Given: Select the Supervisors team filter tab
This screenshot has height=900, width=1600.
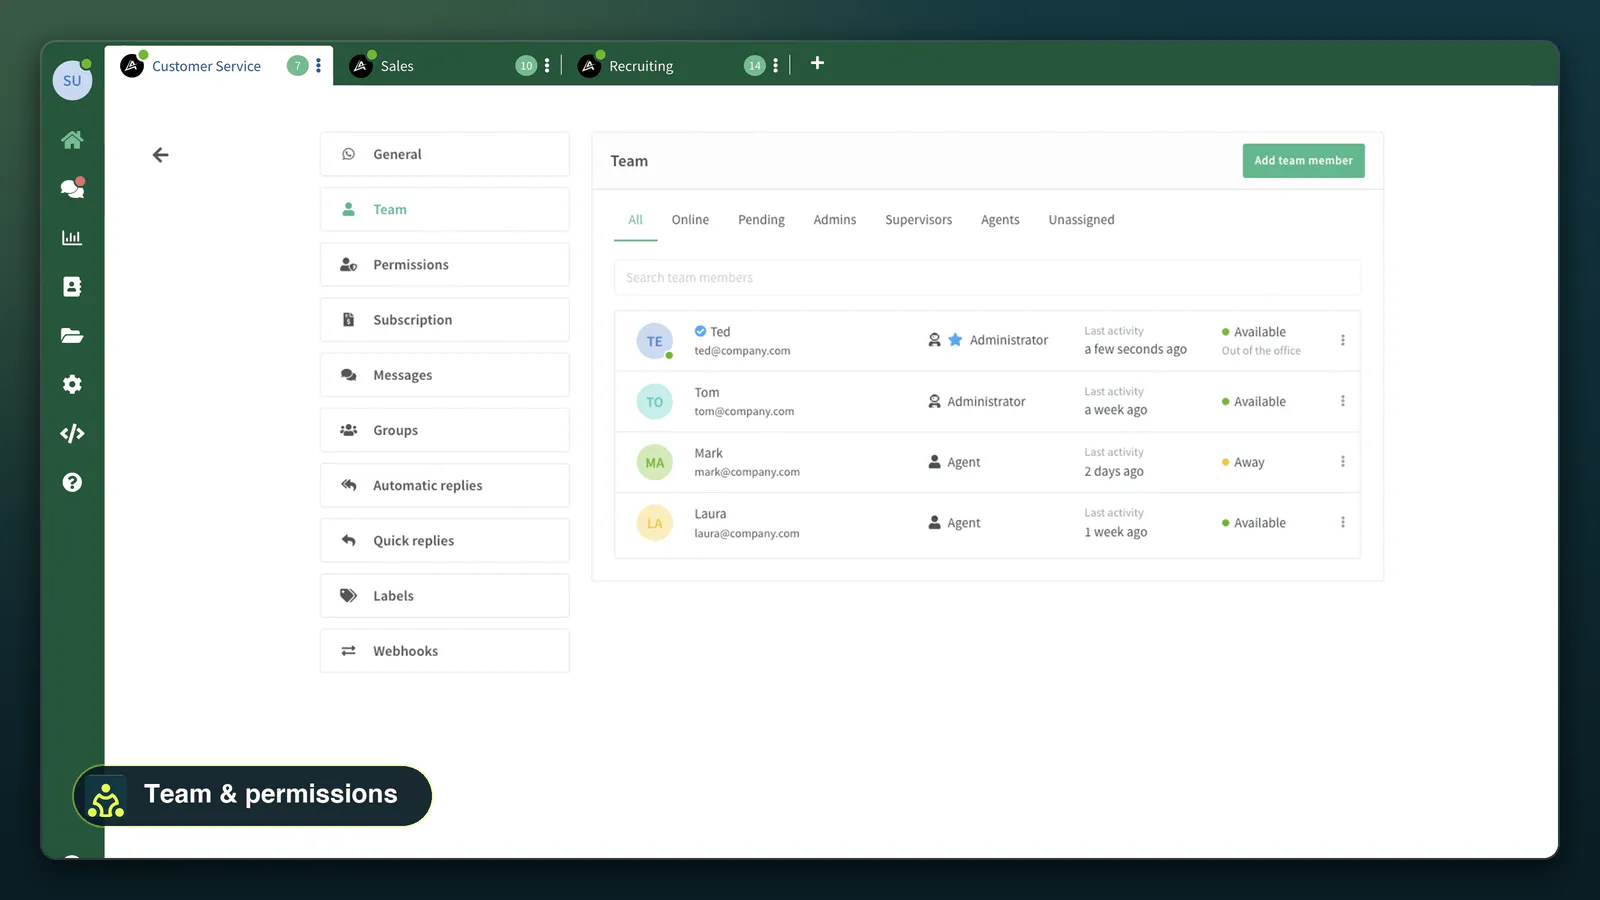Looking at the screenshot, I should point(918,220).
